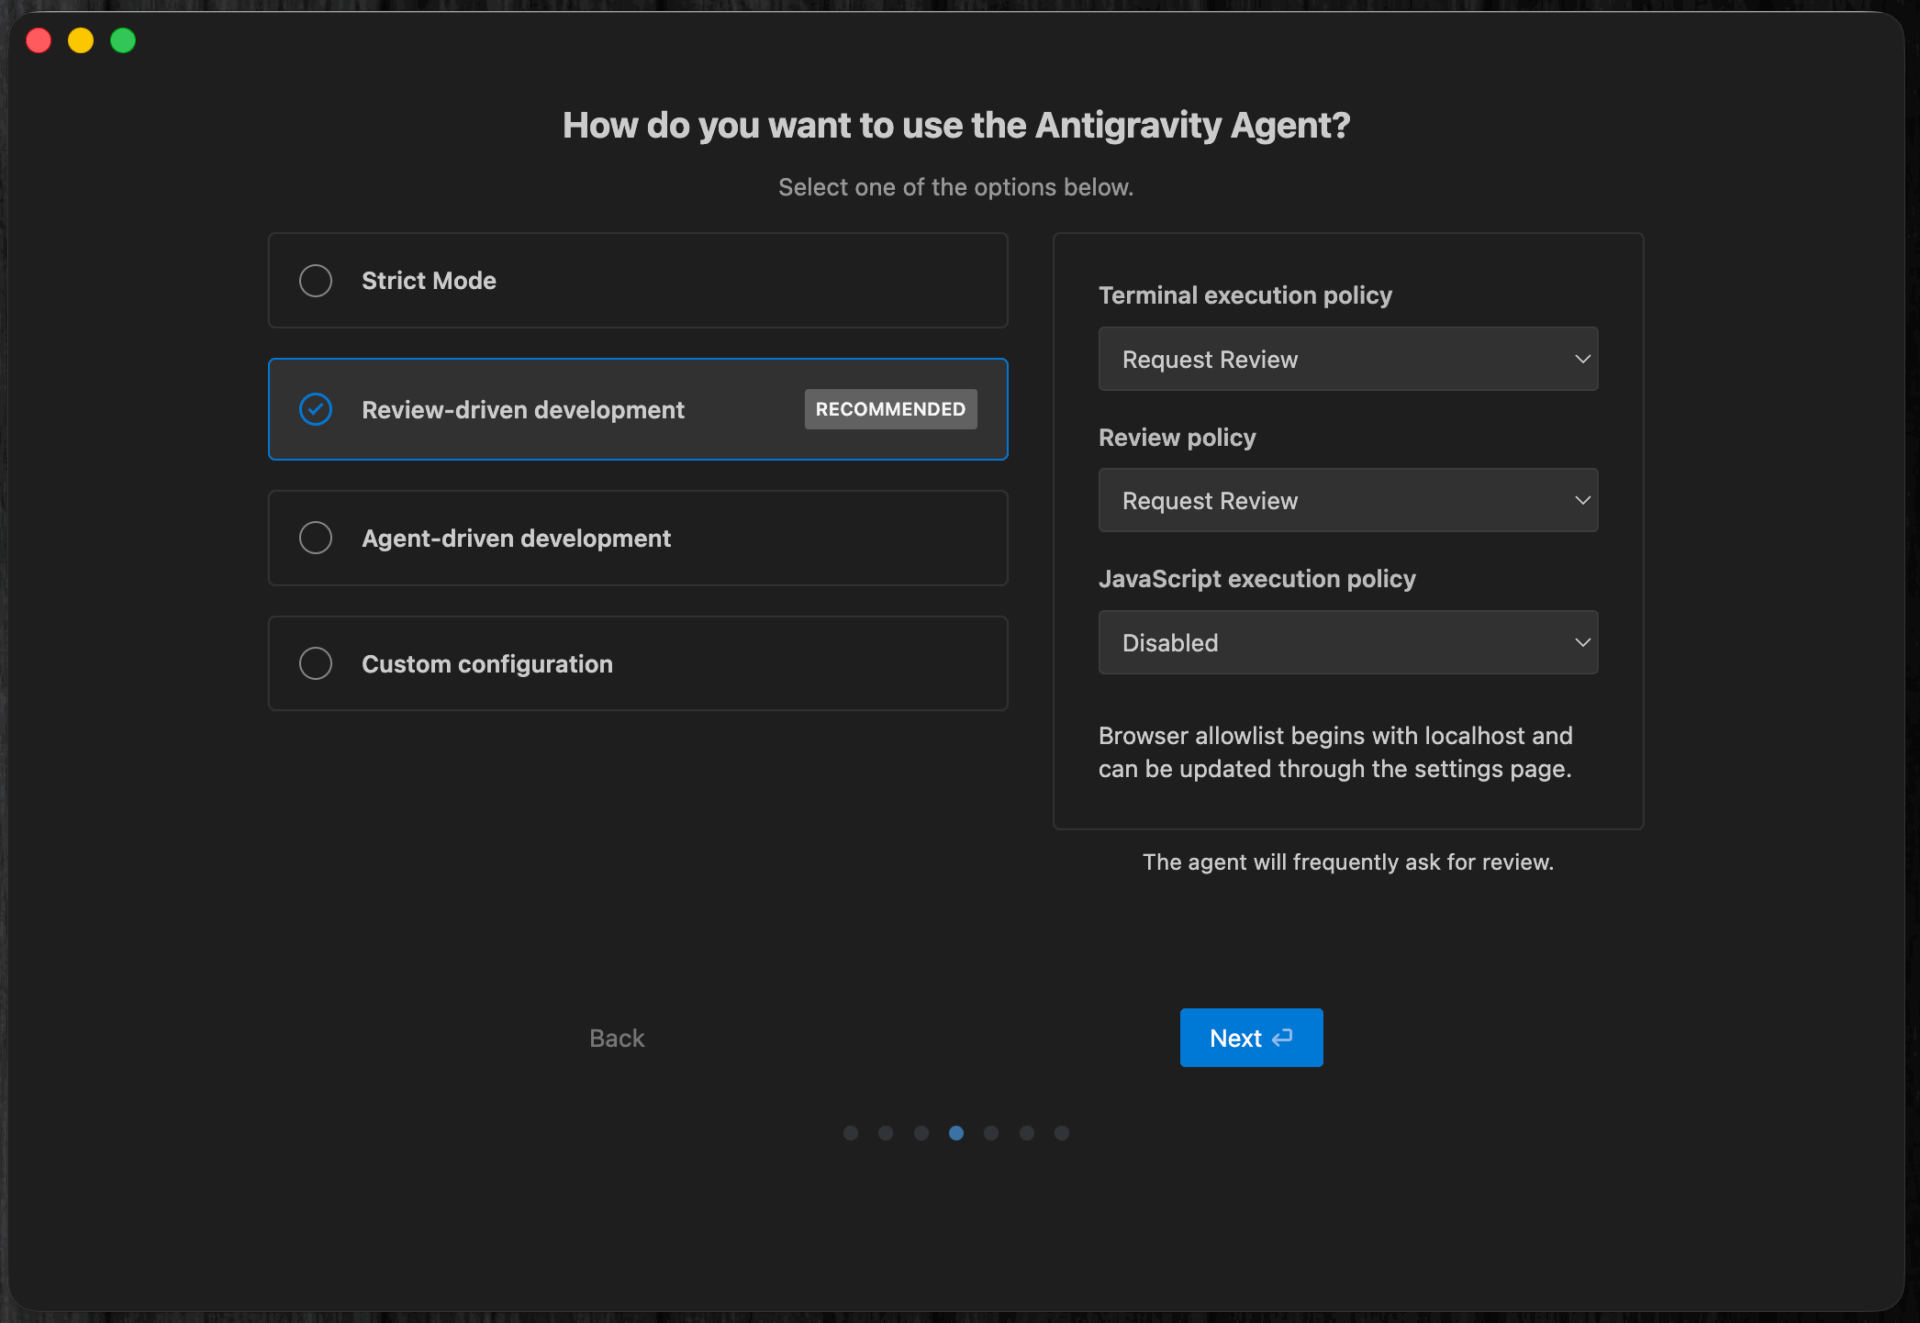Select the Review-driven development option
This screenshot has height=1323, width=1920.
(x=316, y=410)
